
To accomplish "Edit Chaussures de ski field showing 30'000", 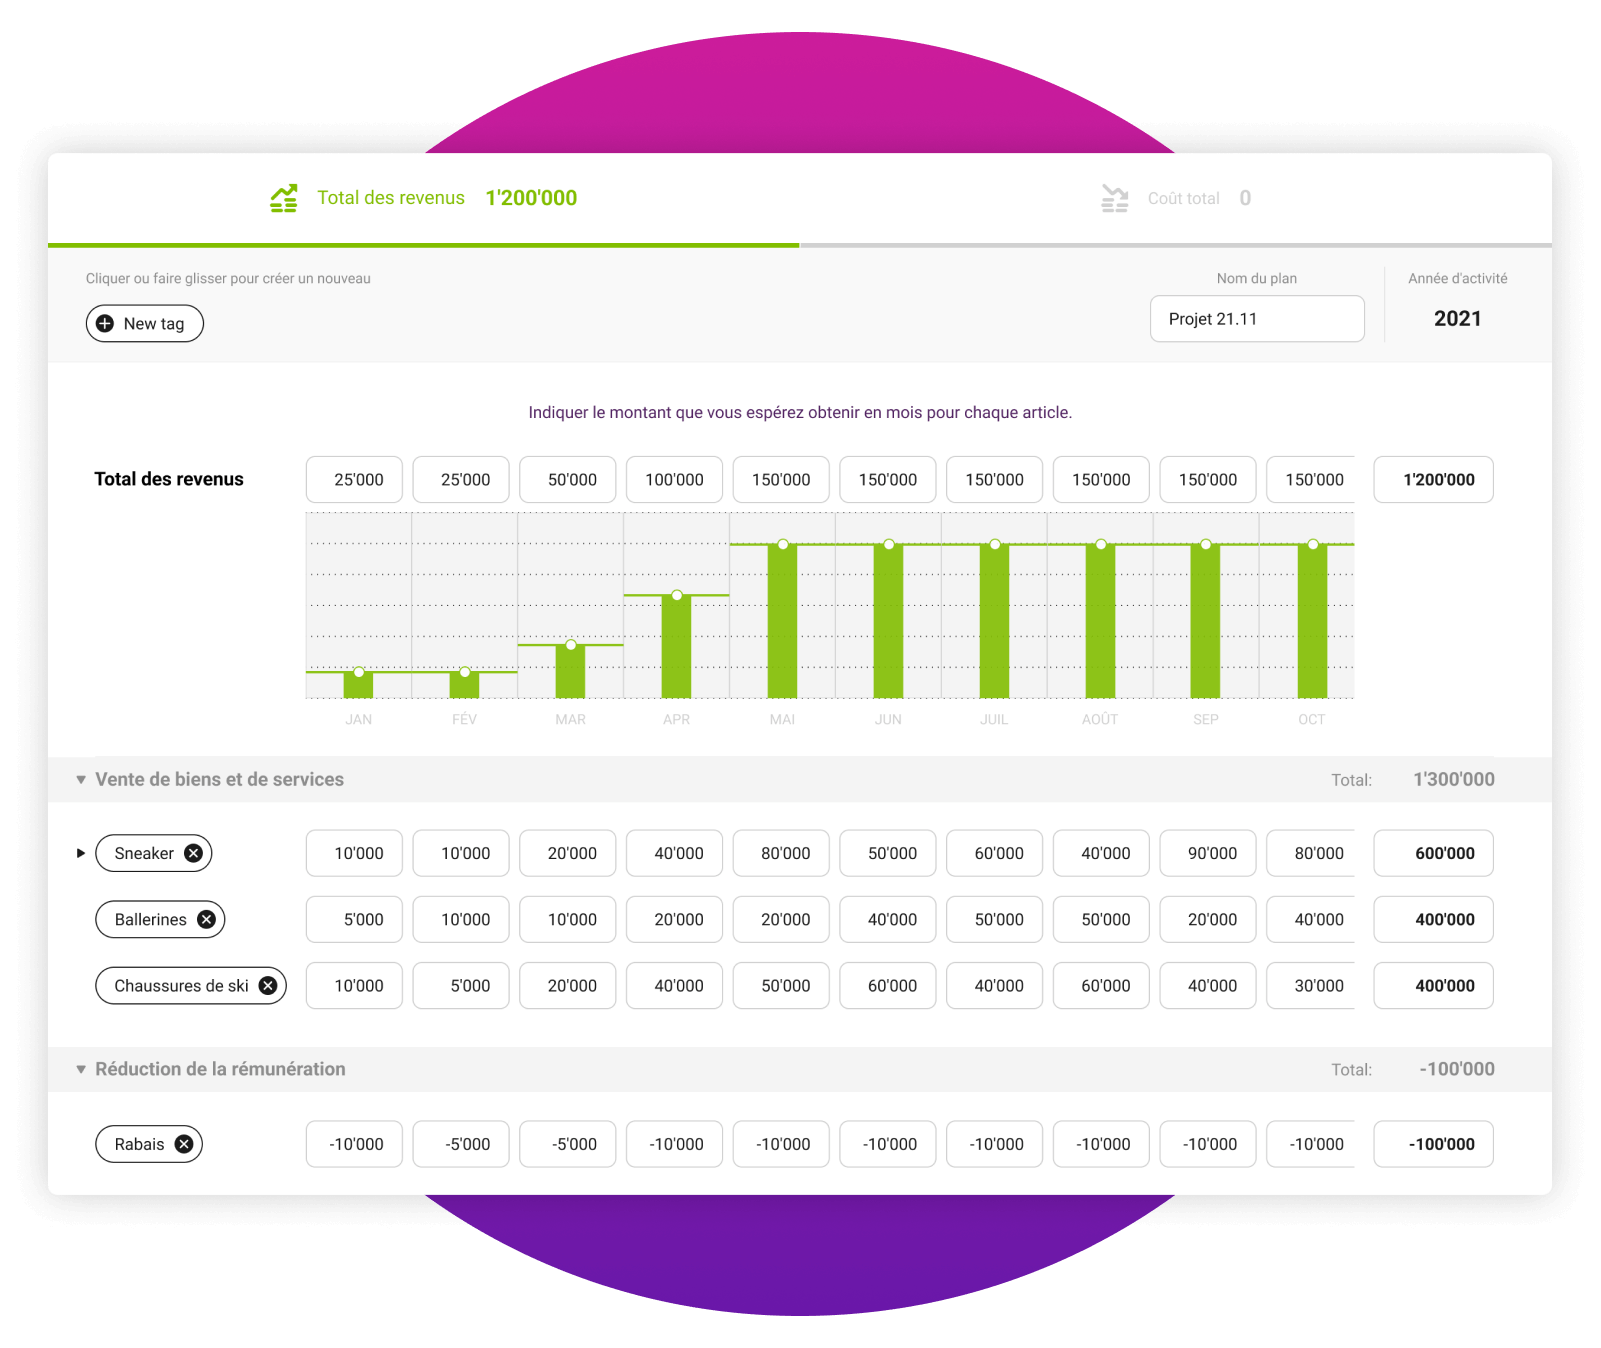I will click(x=1311, y=985).
